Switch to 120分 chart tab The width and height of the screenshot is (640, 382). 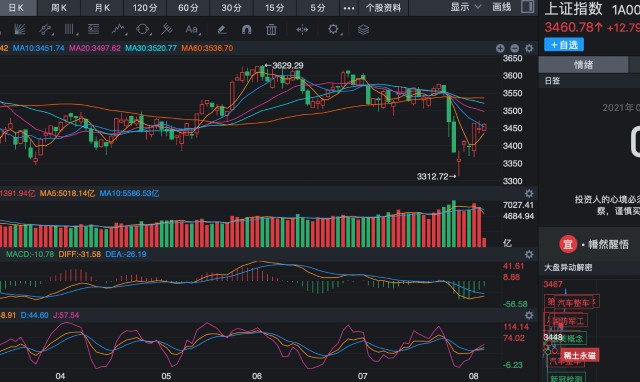[x=145, y=8]
